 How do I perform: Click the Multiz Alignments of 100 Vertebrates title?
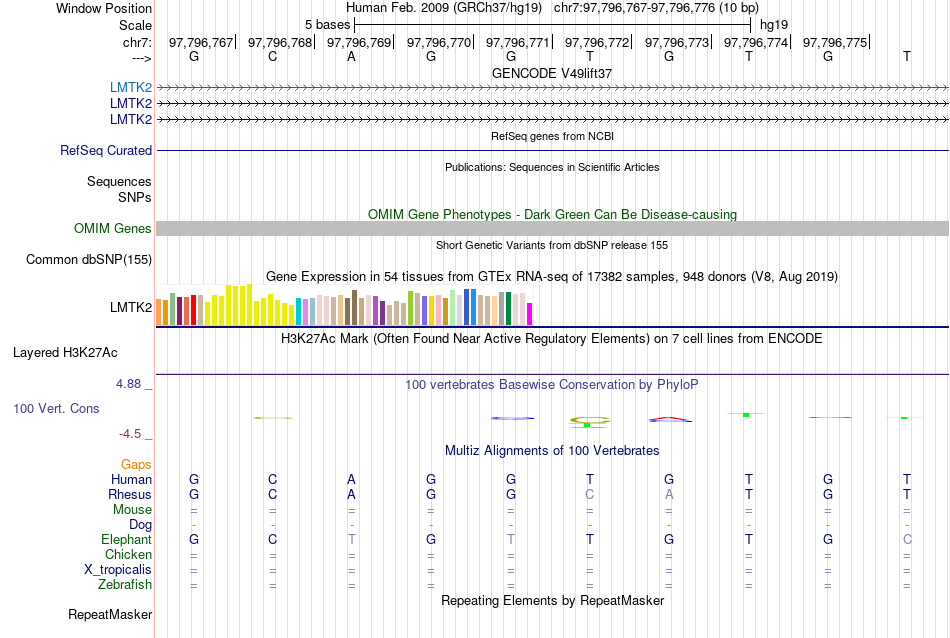pos(552,451)
